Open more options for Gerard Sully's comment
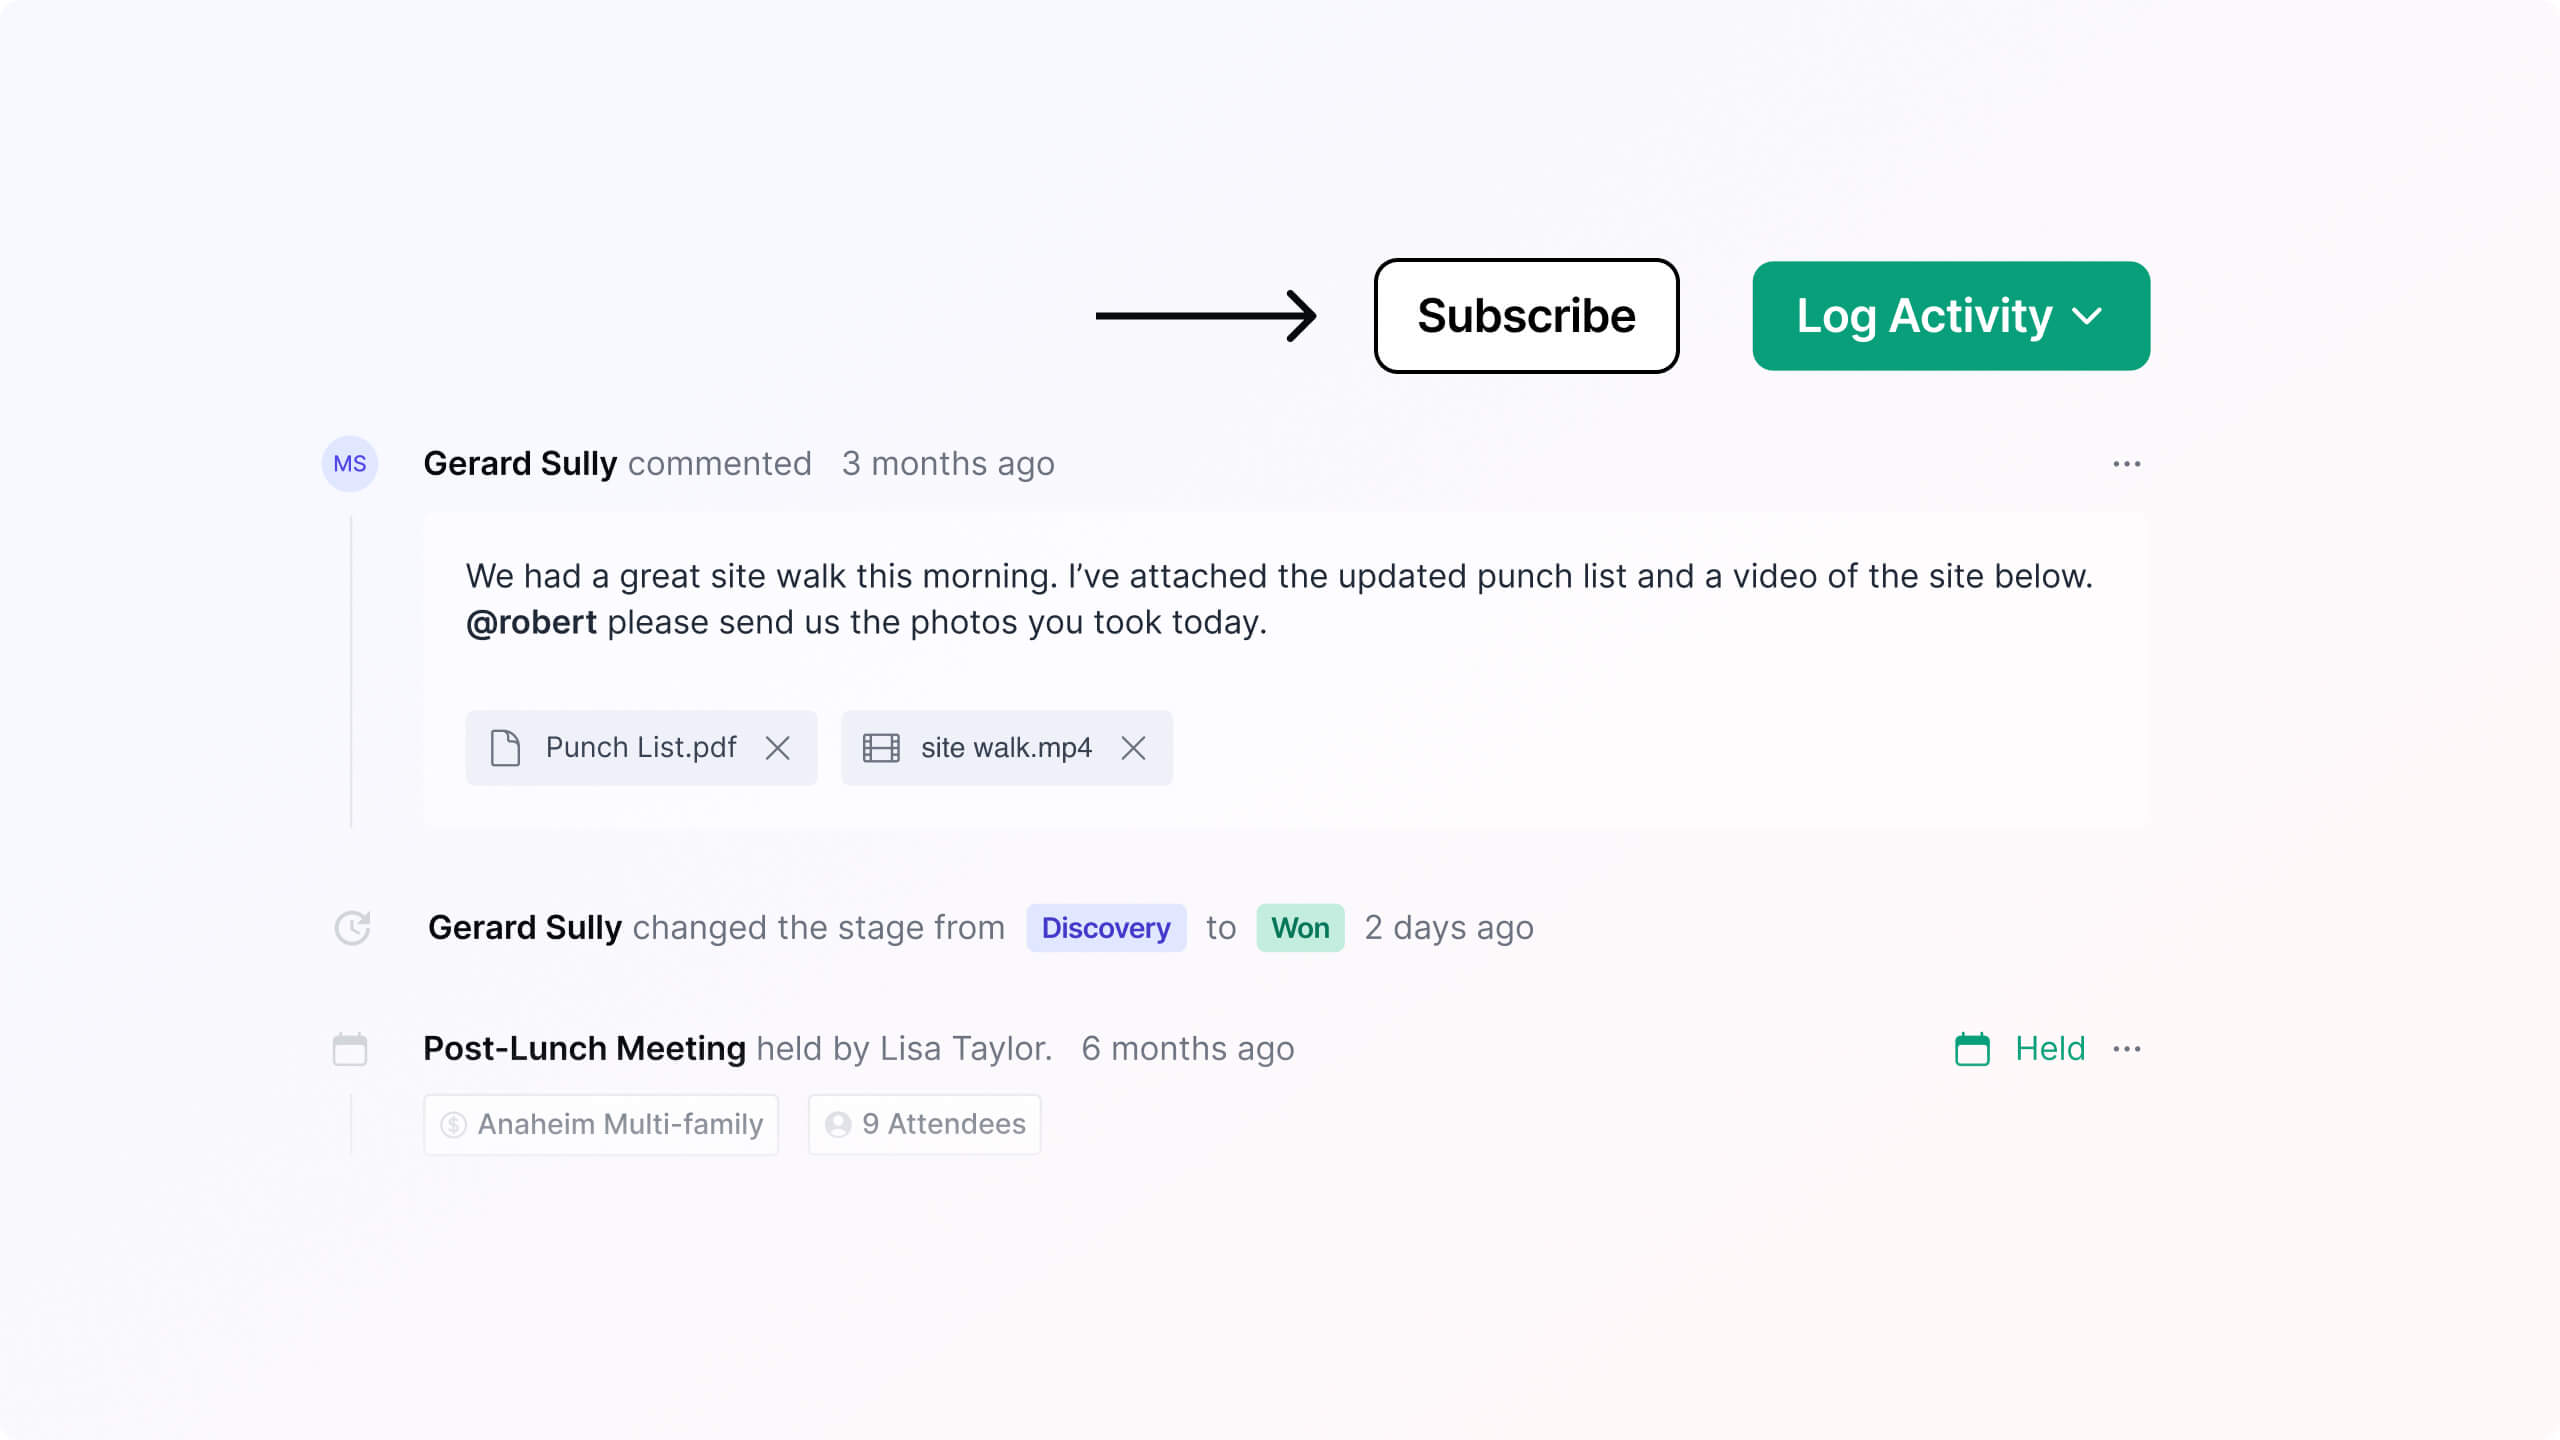This screenshot has height=1440, width=2560. (2126, 464)
